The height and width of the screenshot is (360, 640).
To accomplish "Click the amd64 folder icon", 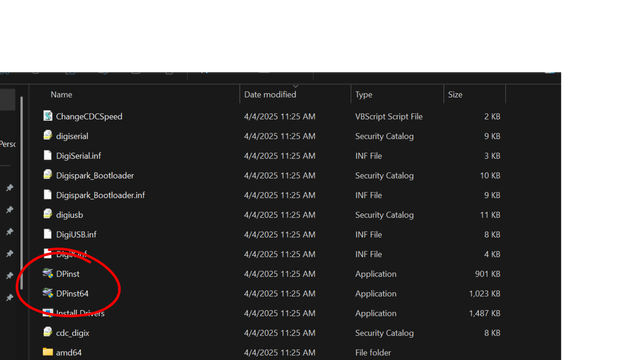I will click(48, 352).
